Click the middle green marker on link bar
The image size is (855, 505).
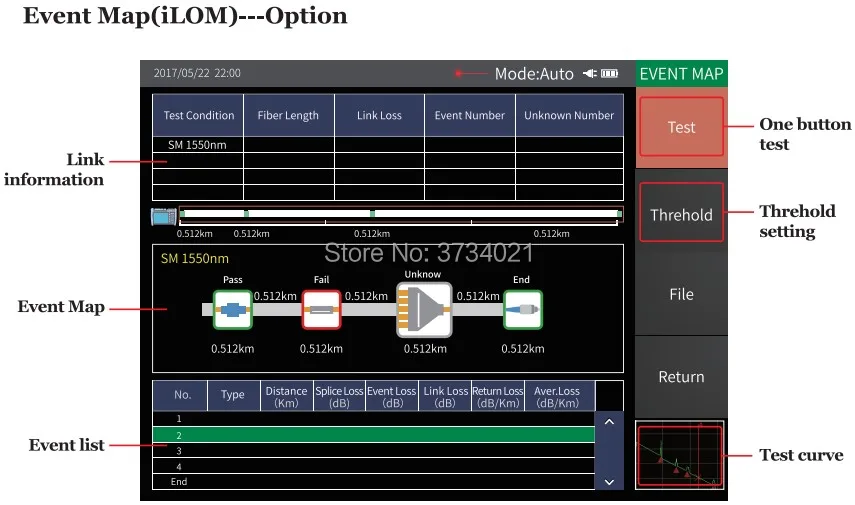(372, 214)
